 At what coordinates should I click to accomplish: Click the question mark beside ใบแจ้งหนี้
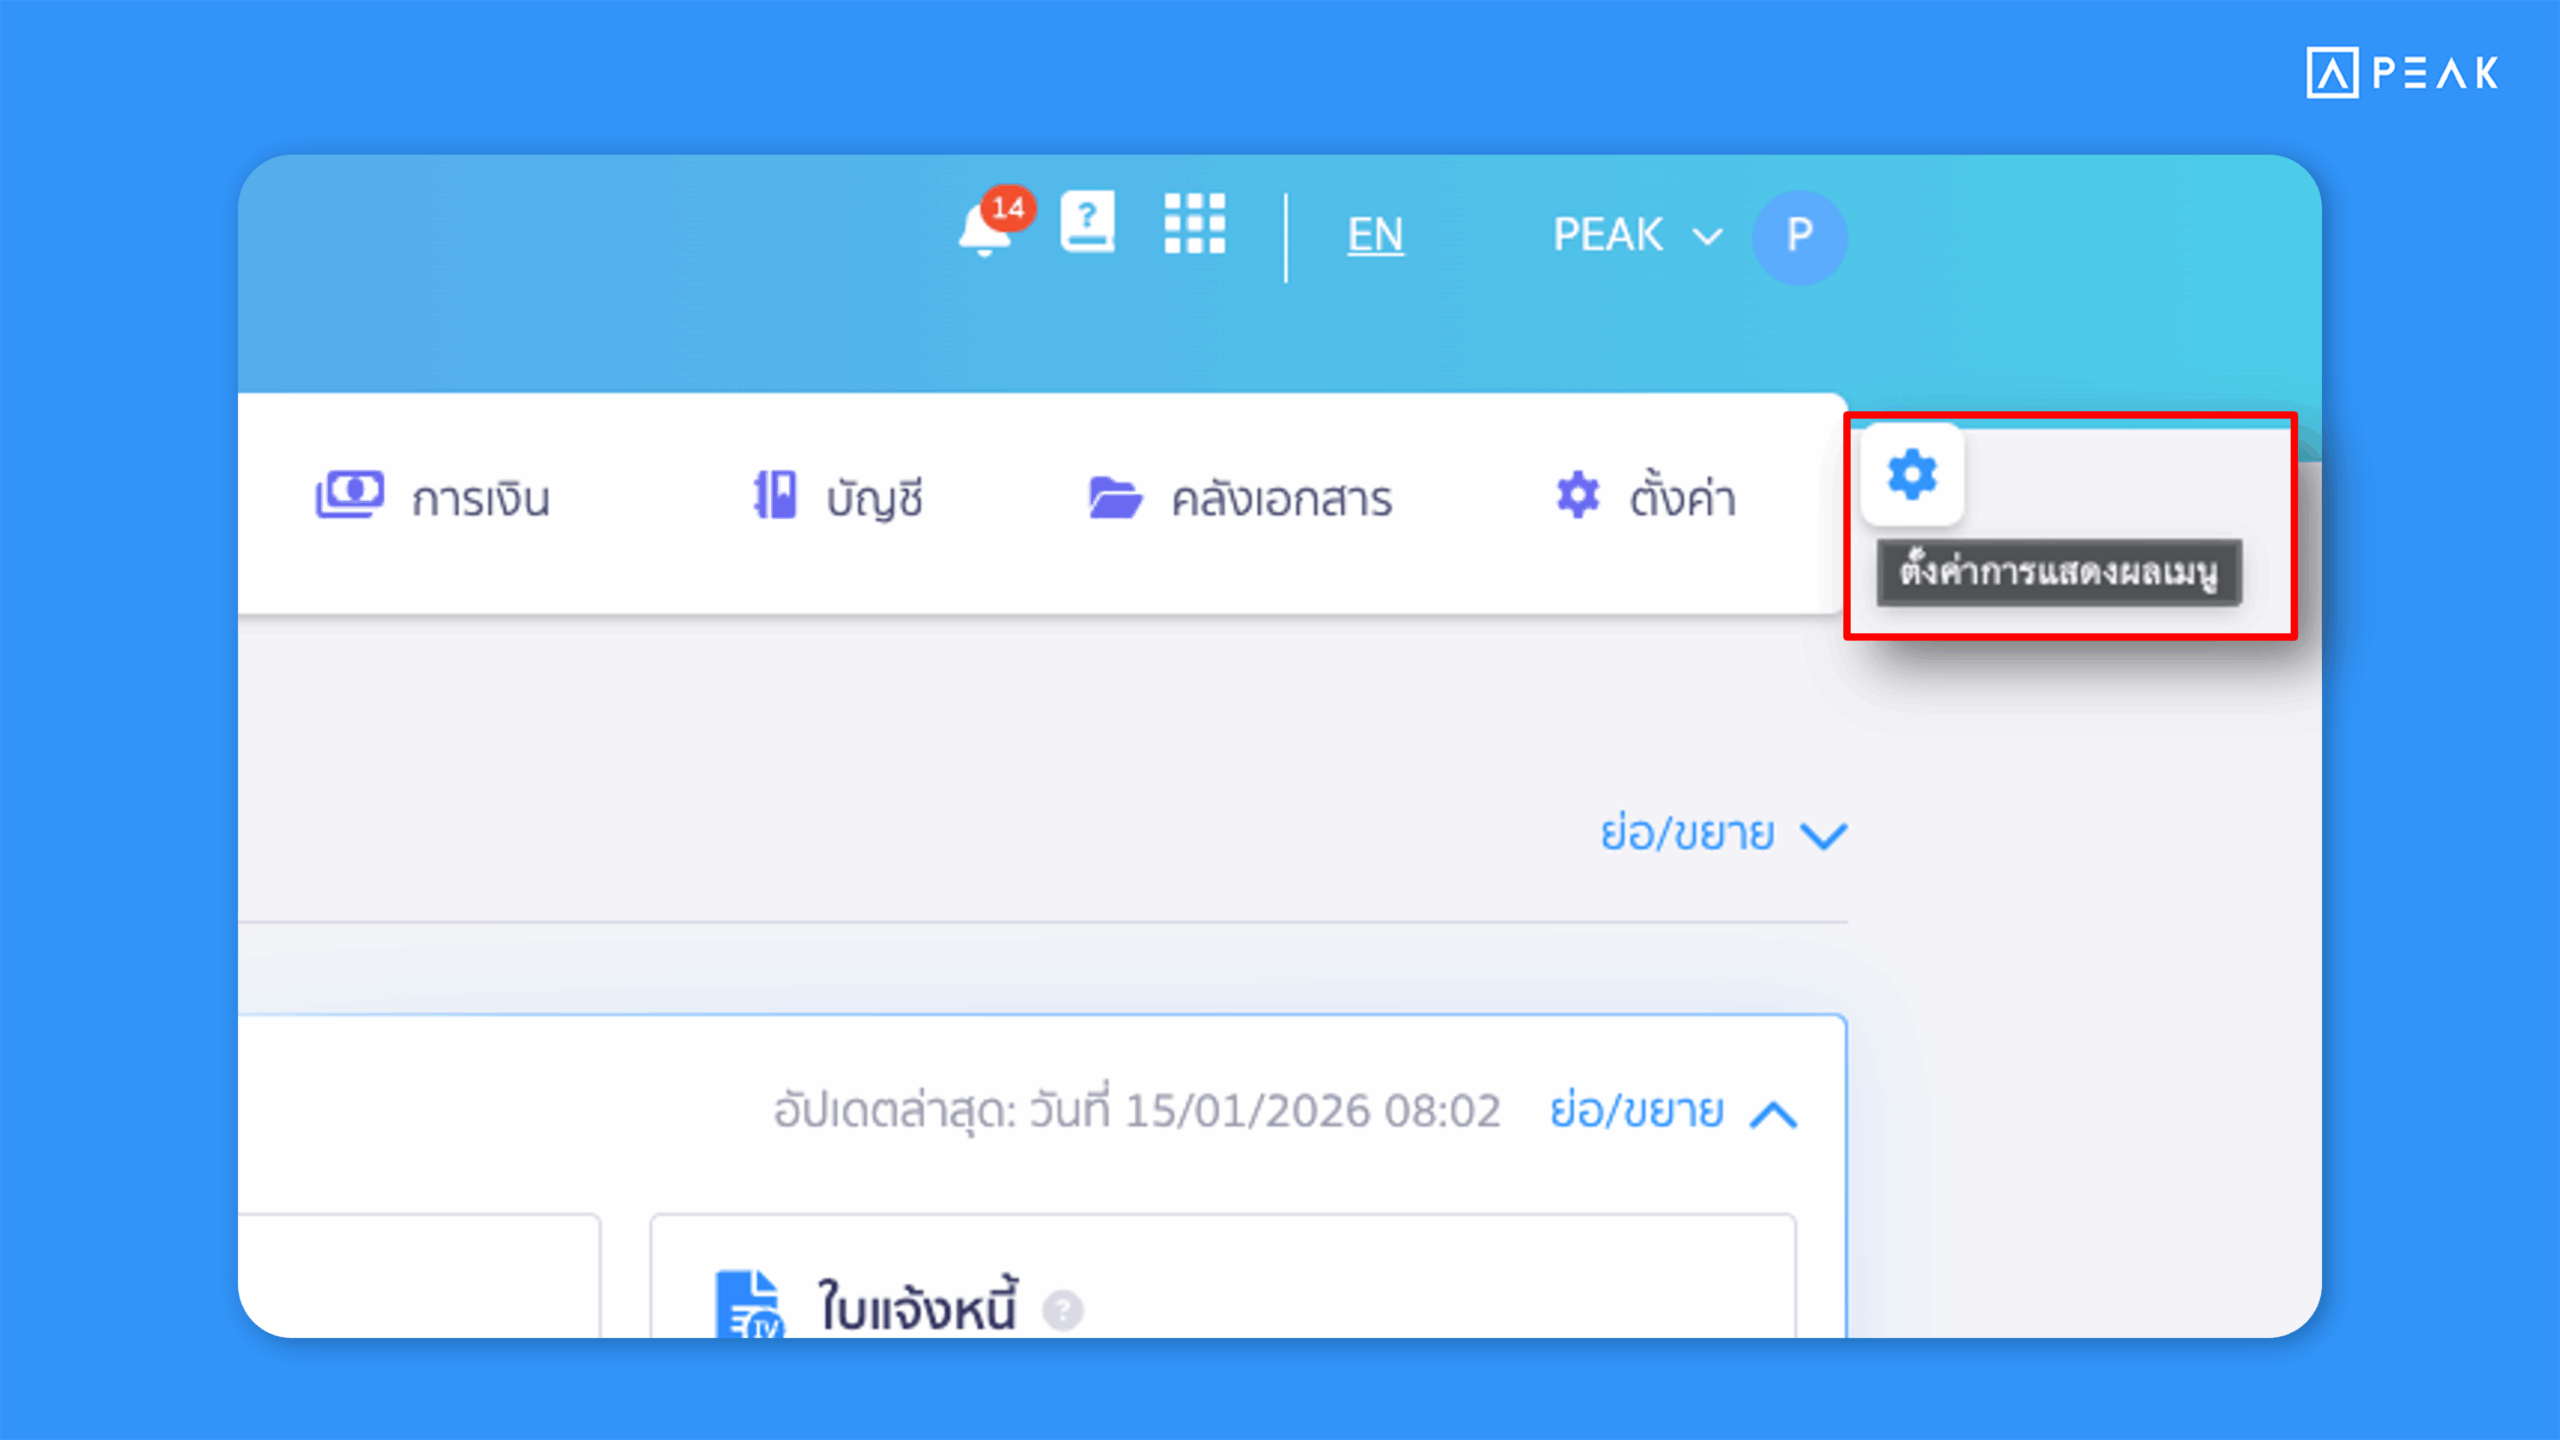[1062, 1309]
